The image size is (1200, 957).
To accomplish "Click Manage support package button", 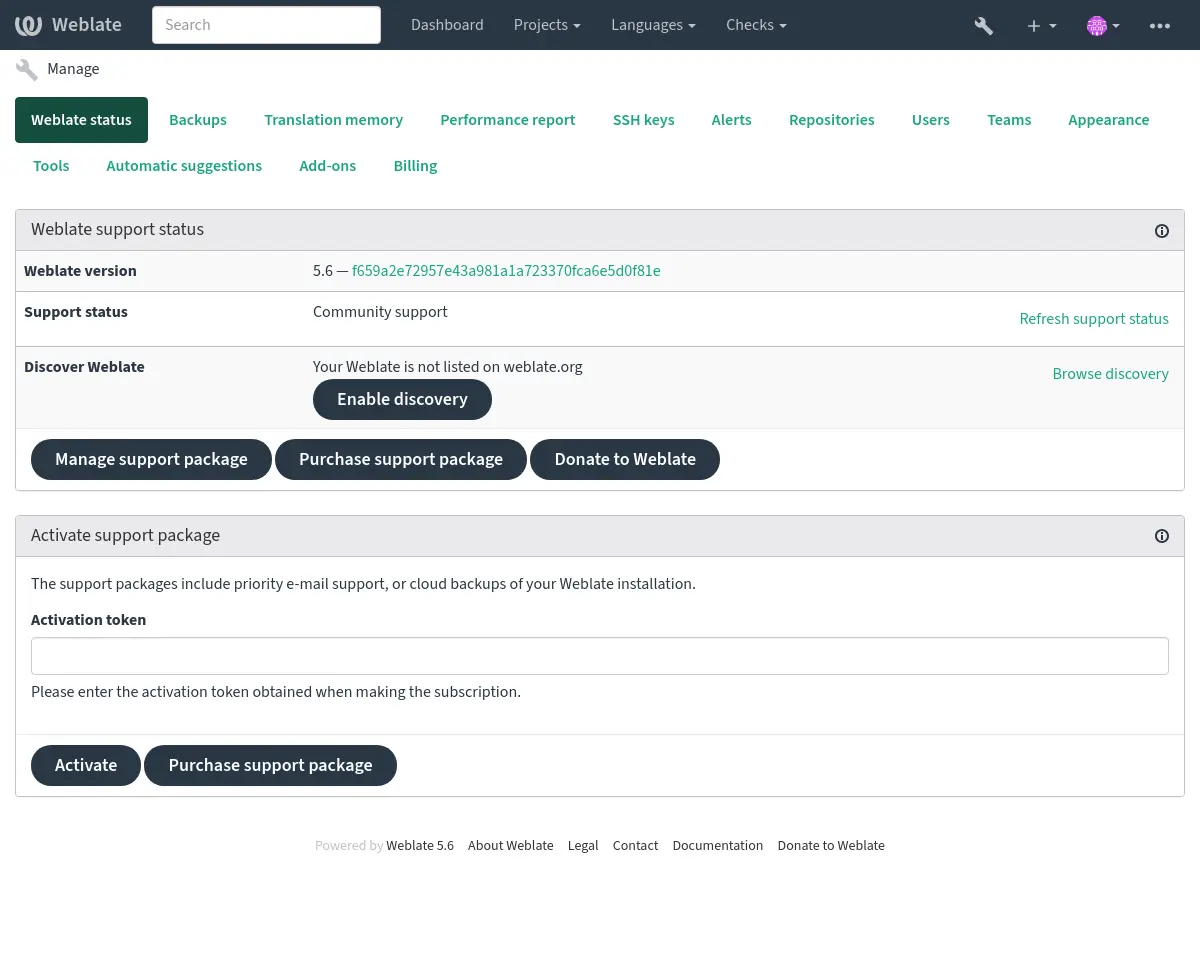I will pos(151,459).
